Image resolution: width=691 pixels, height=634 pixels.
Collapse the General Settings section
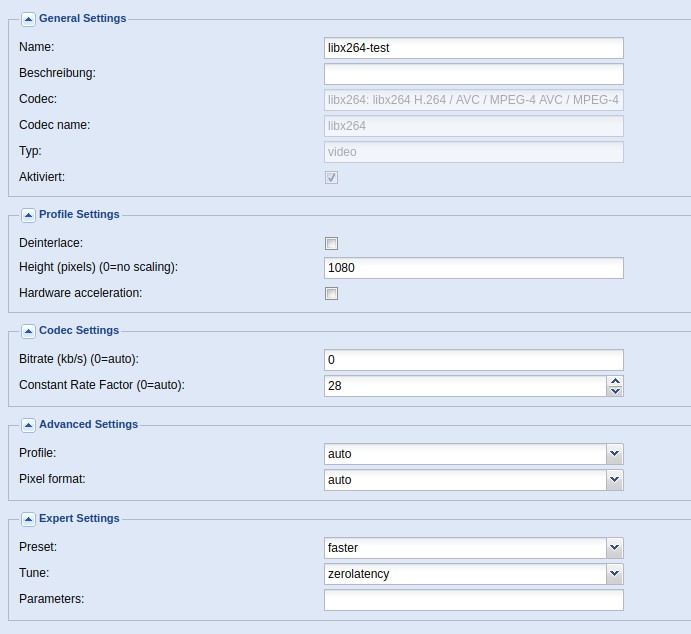[28, 19]
